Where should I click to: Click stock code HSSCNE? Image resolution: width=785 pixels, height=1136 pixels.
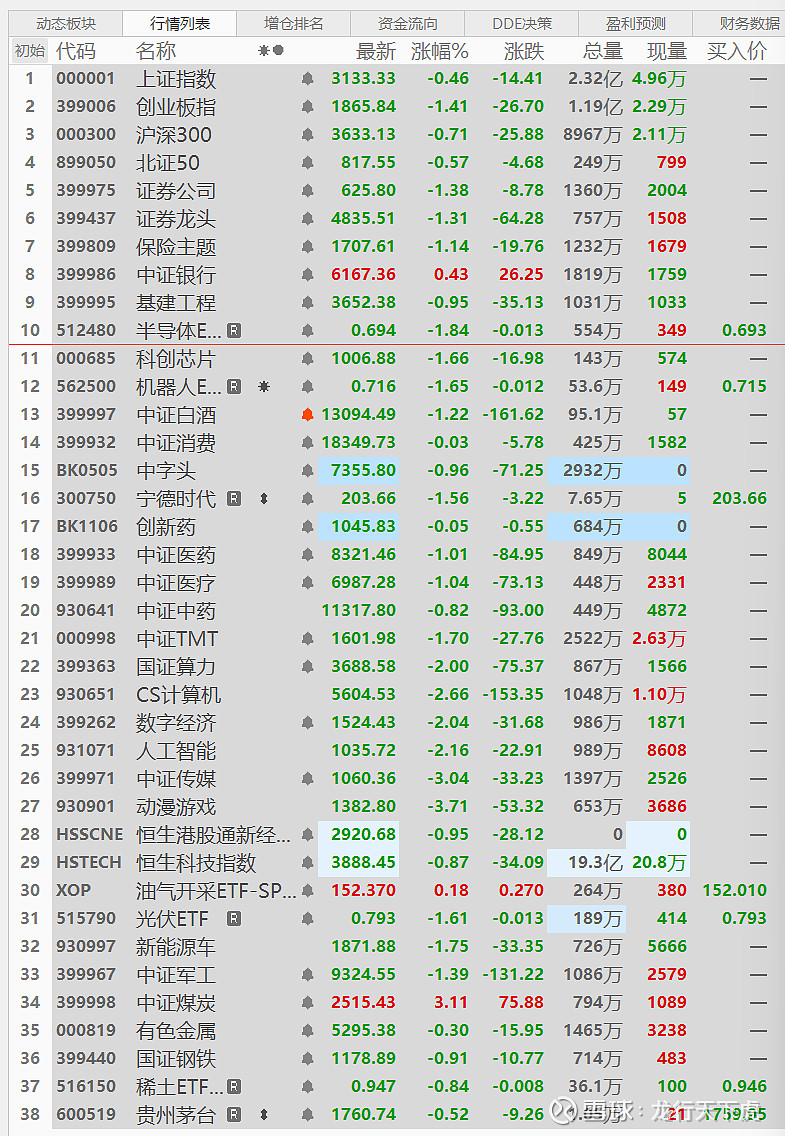click(x=90, y=835)
